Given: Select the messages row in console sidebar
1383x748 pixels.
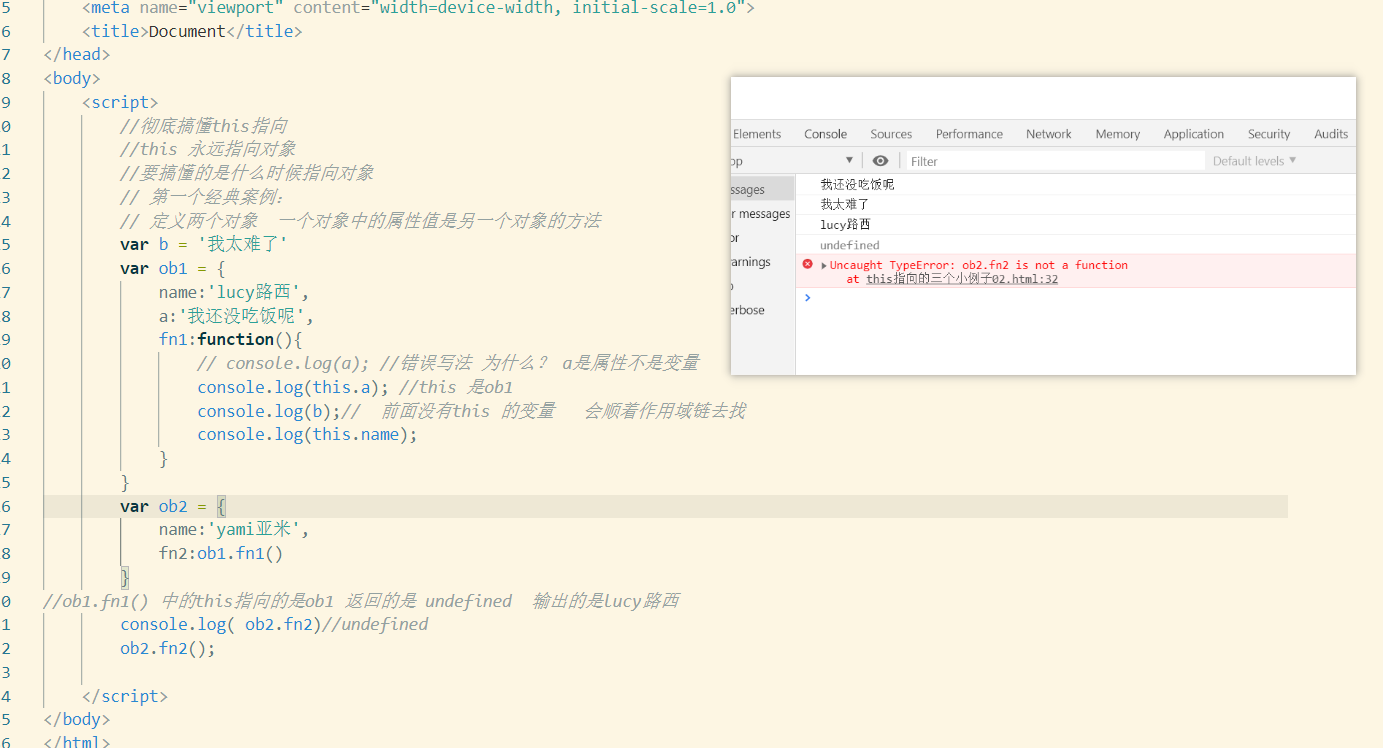Looking at the screenshot, I should point(763,190).
